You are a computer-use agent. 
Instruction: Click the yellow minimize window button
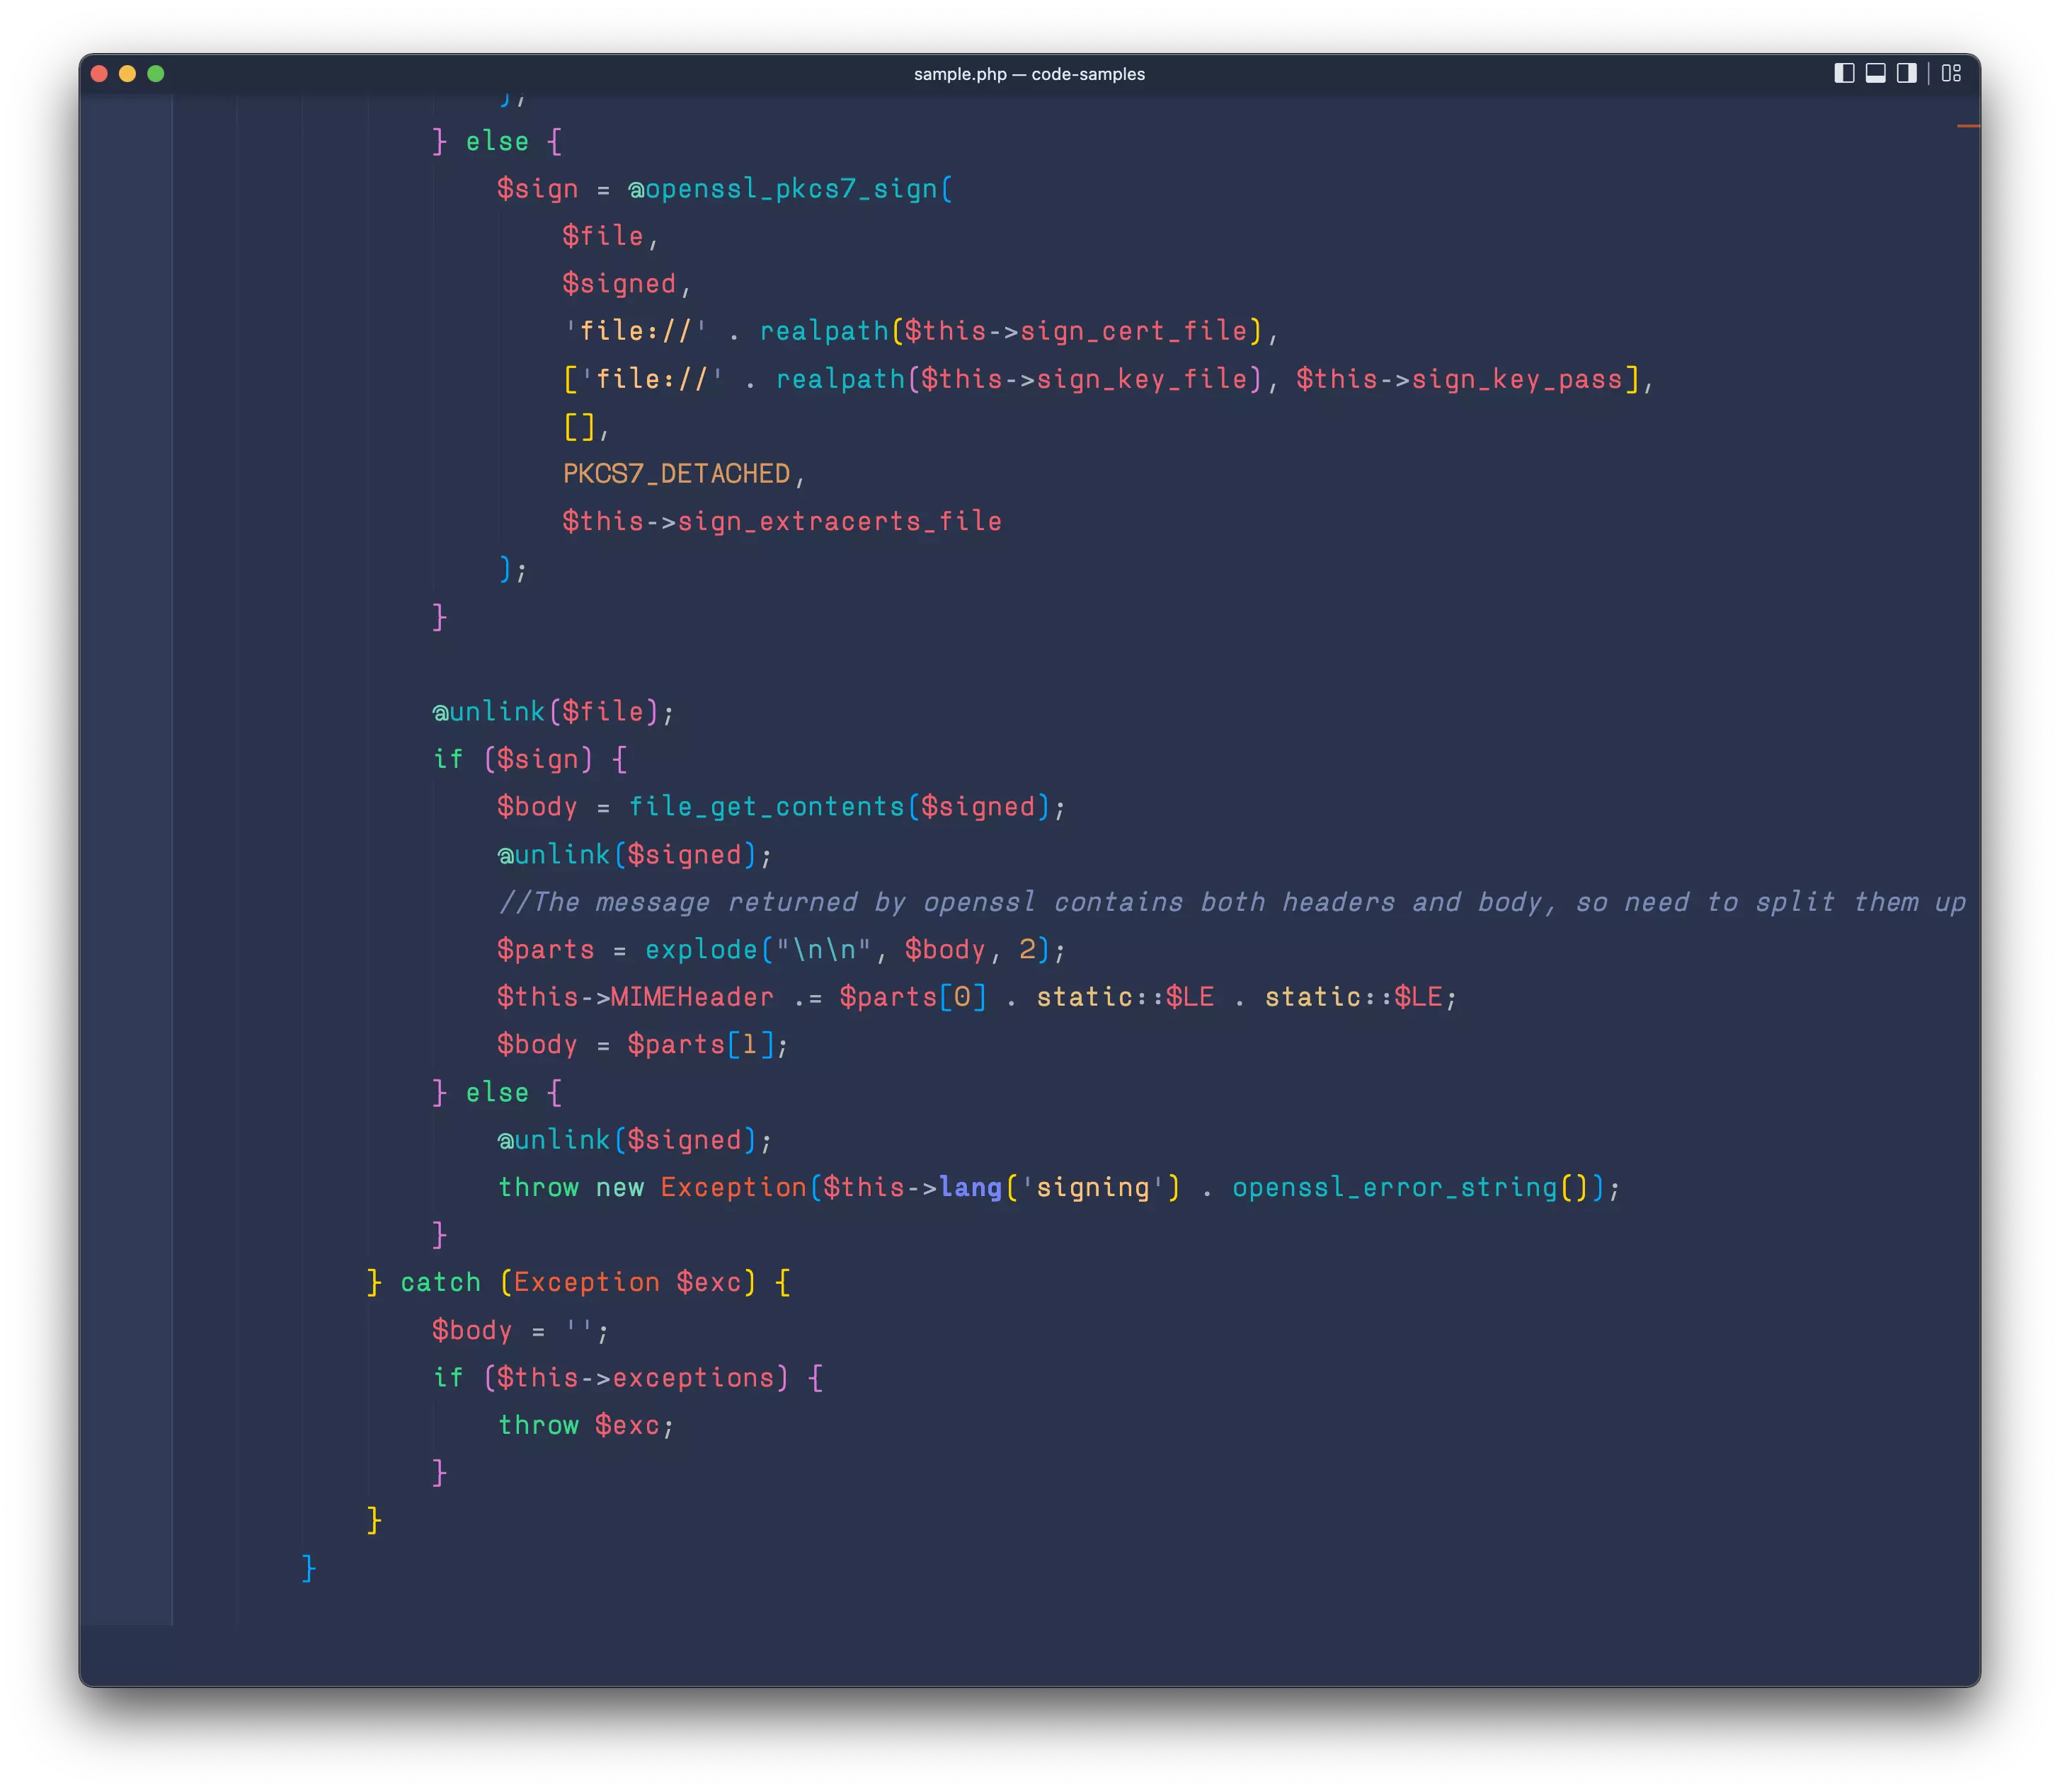[x=127, y=73]
